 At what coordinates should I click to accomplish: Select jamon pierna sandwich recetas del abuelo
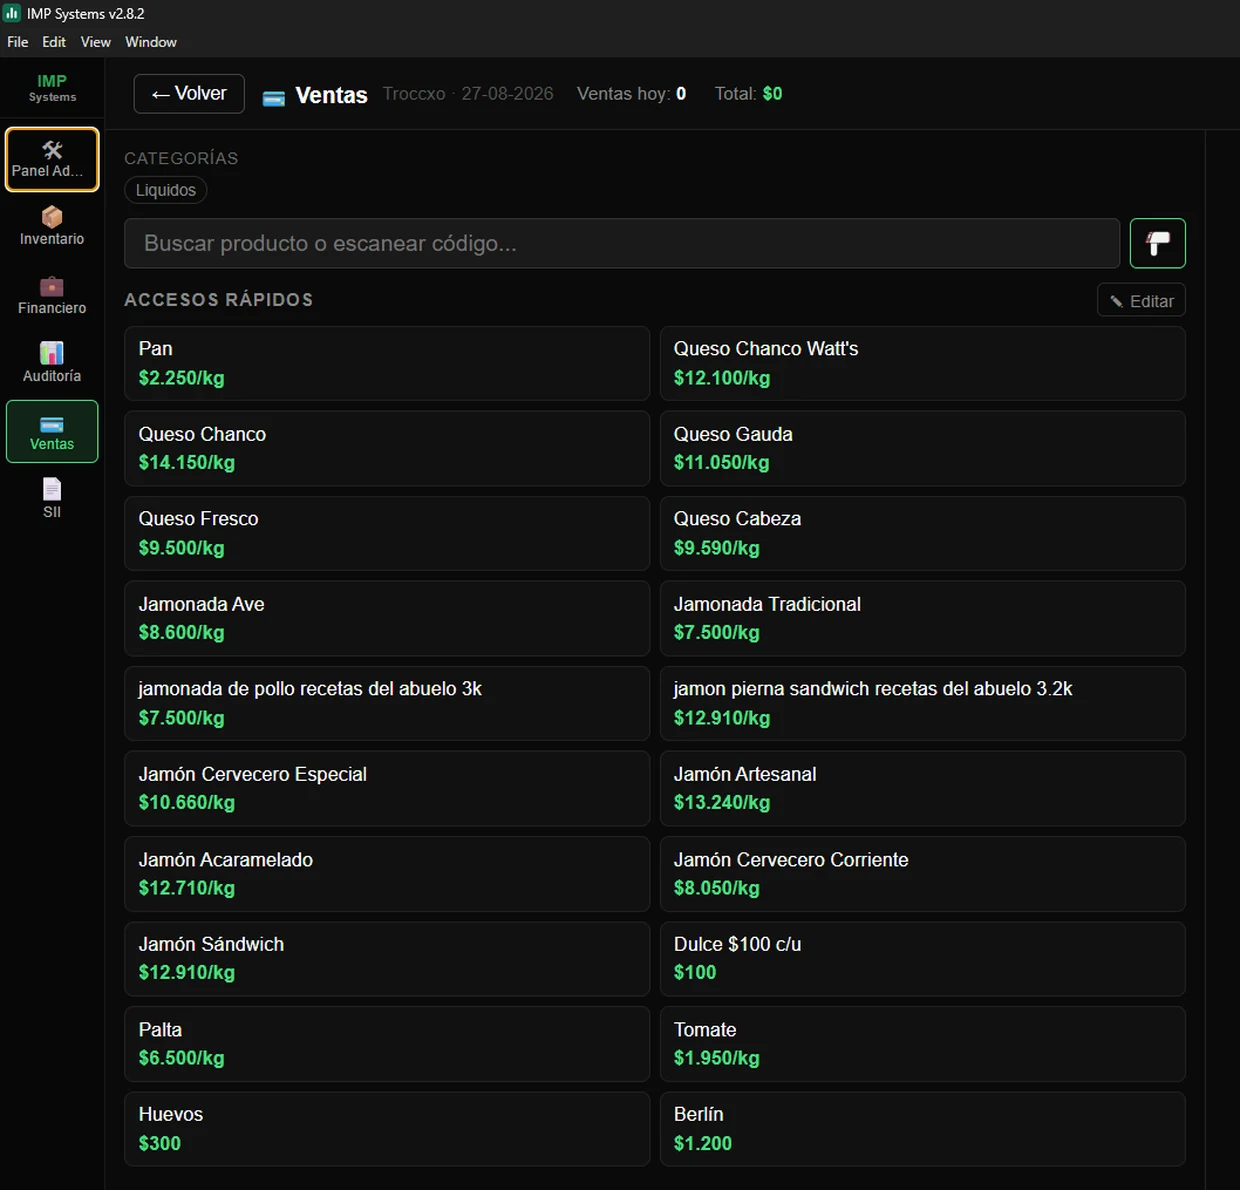922,703
